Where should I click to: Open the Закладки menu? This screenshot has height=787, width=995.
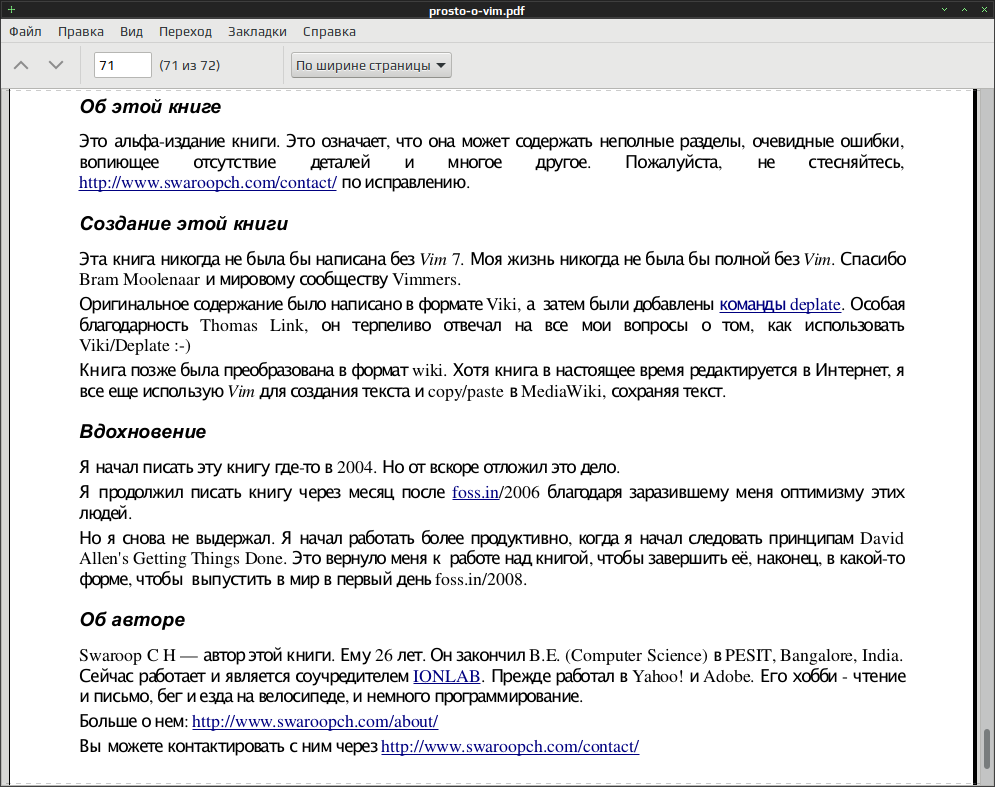257,32
